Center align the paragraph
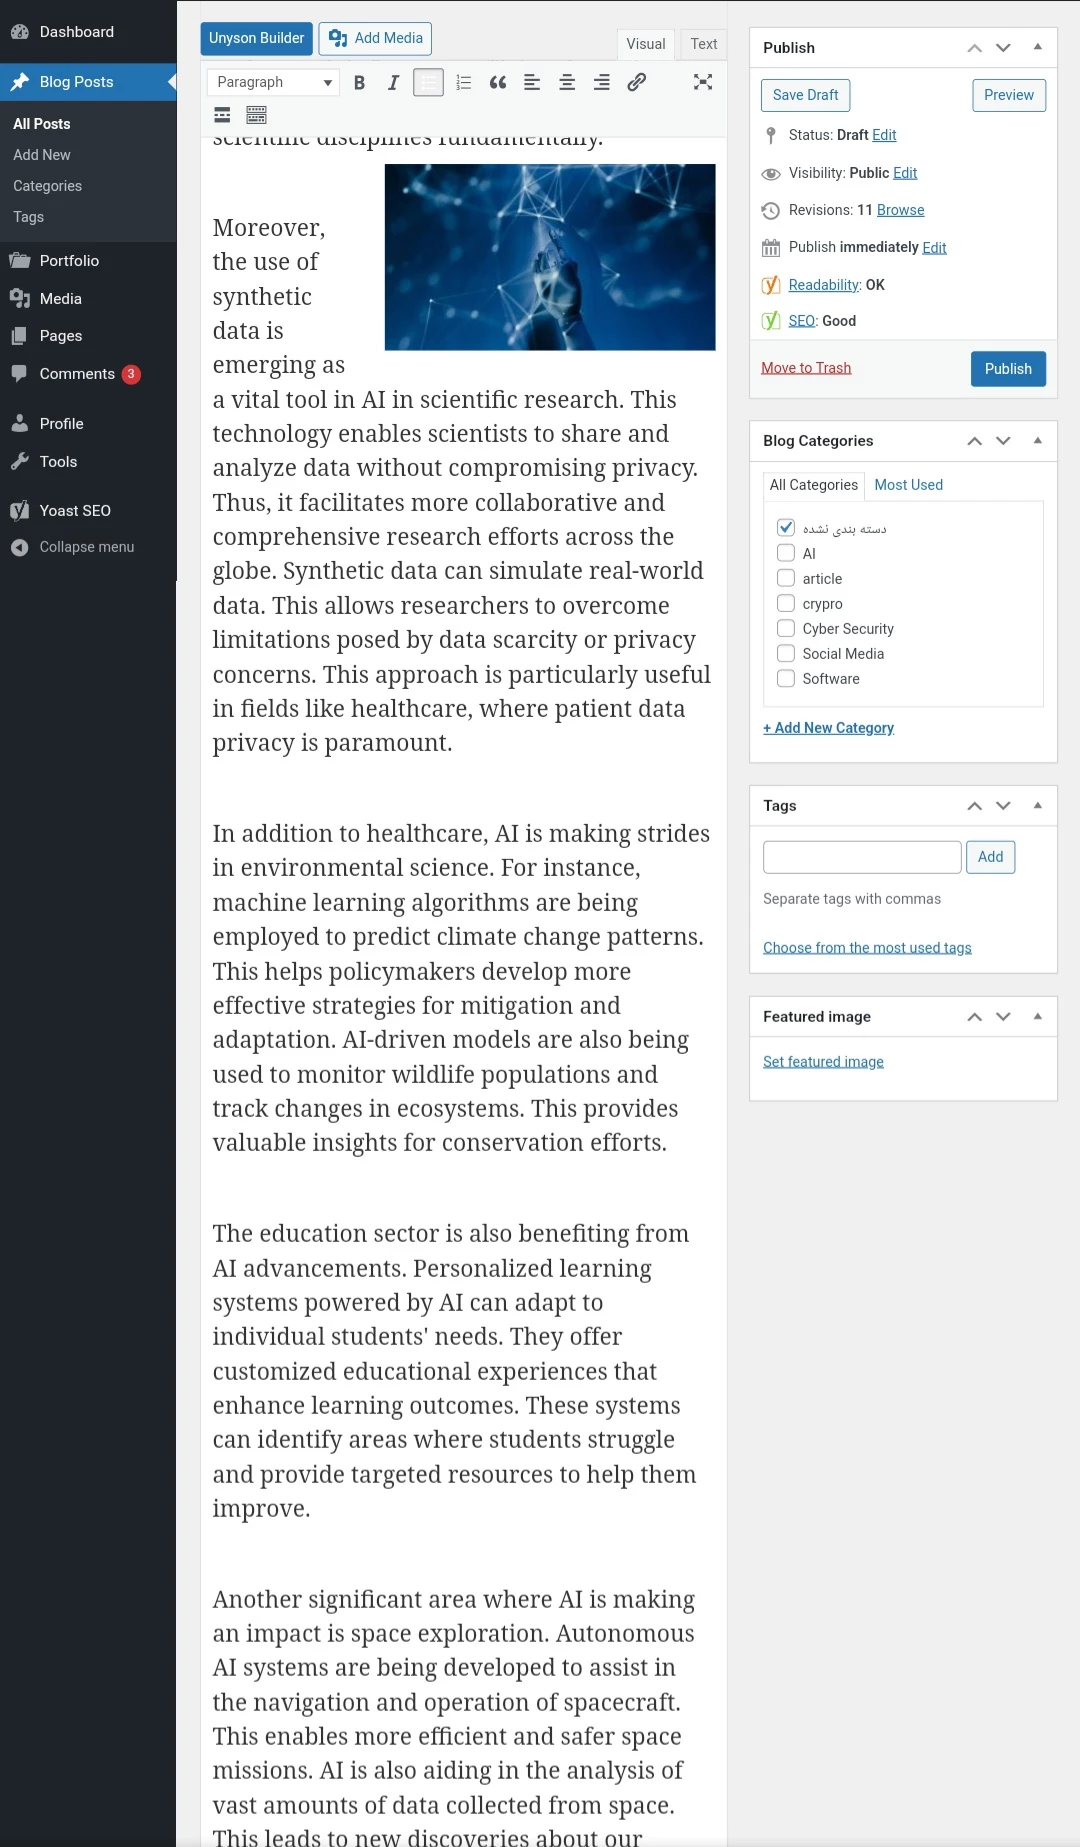 point(567,83)
